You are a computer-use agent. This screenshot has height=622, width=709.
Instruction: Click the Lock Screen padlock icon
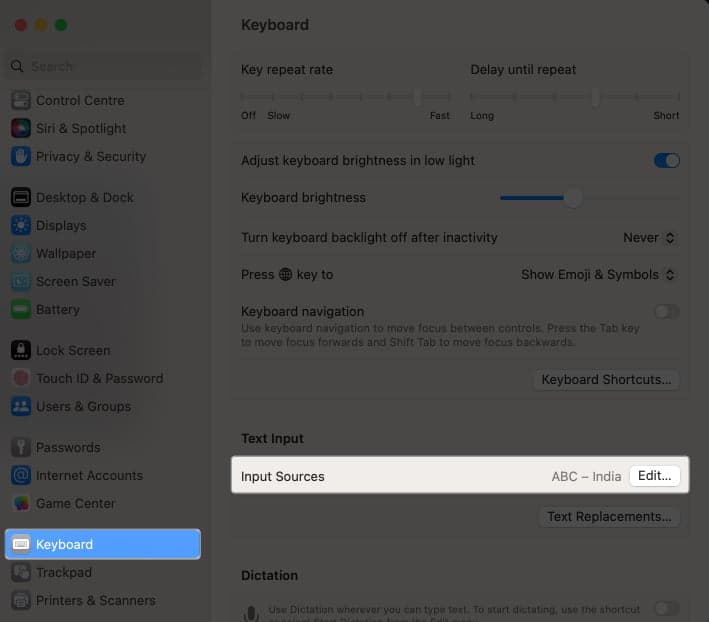point(21,350)
